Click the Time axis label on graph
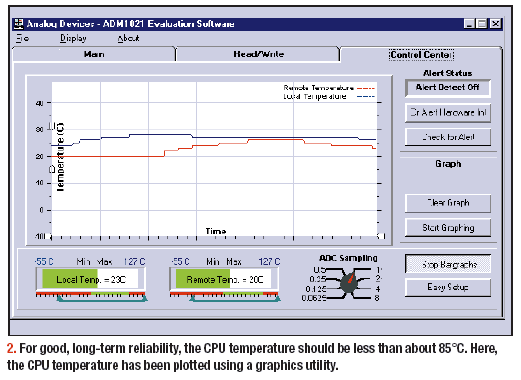 [216, 231]
